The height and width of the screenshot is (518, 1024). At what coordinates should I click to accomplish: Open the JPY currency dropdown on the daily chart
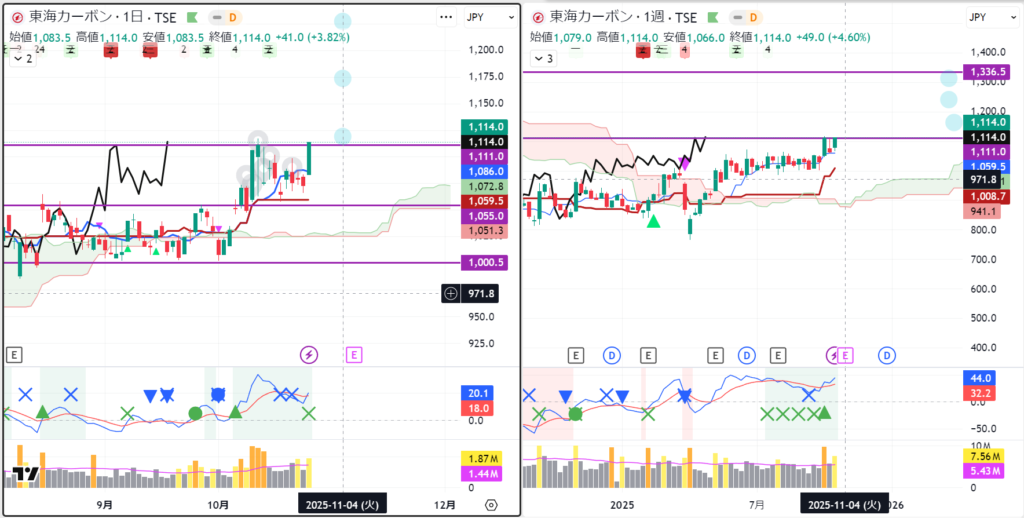pyautogui.click(x=474, y=17)
